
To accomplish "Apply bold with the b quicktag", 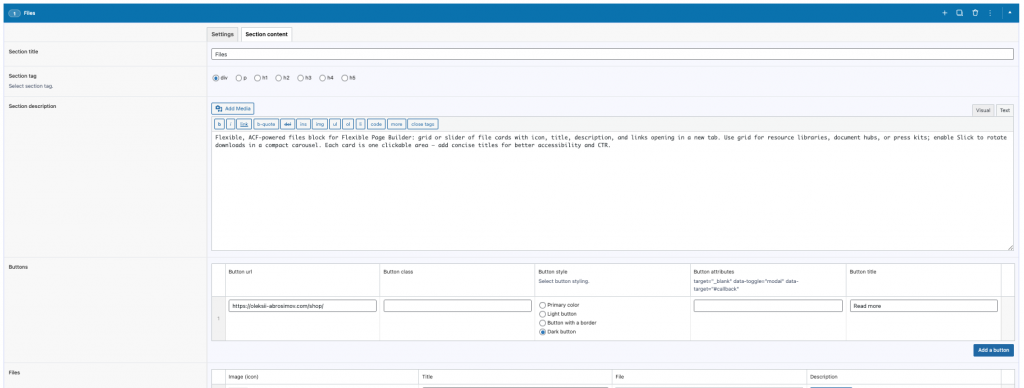I will click(219, 123).
